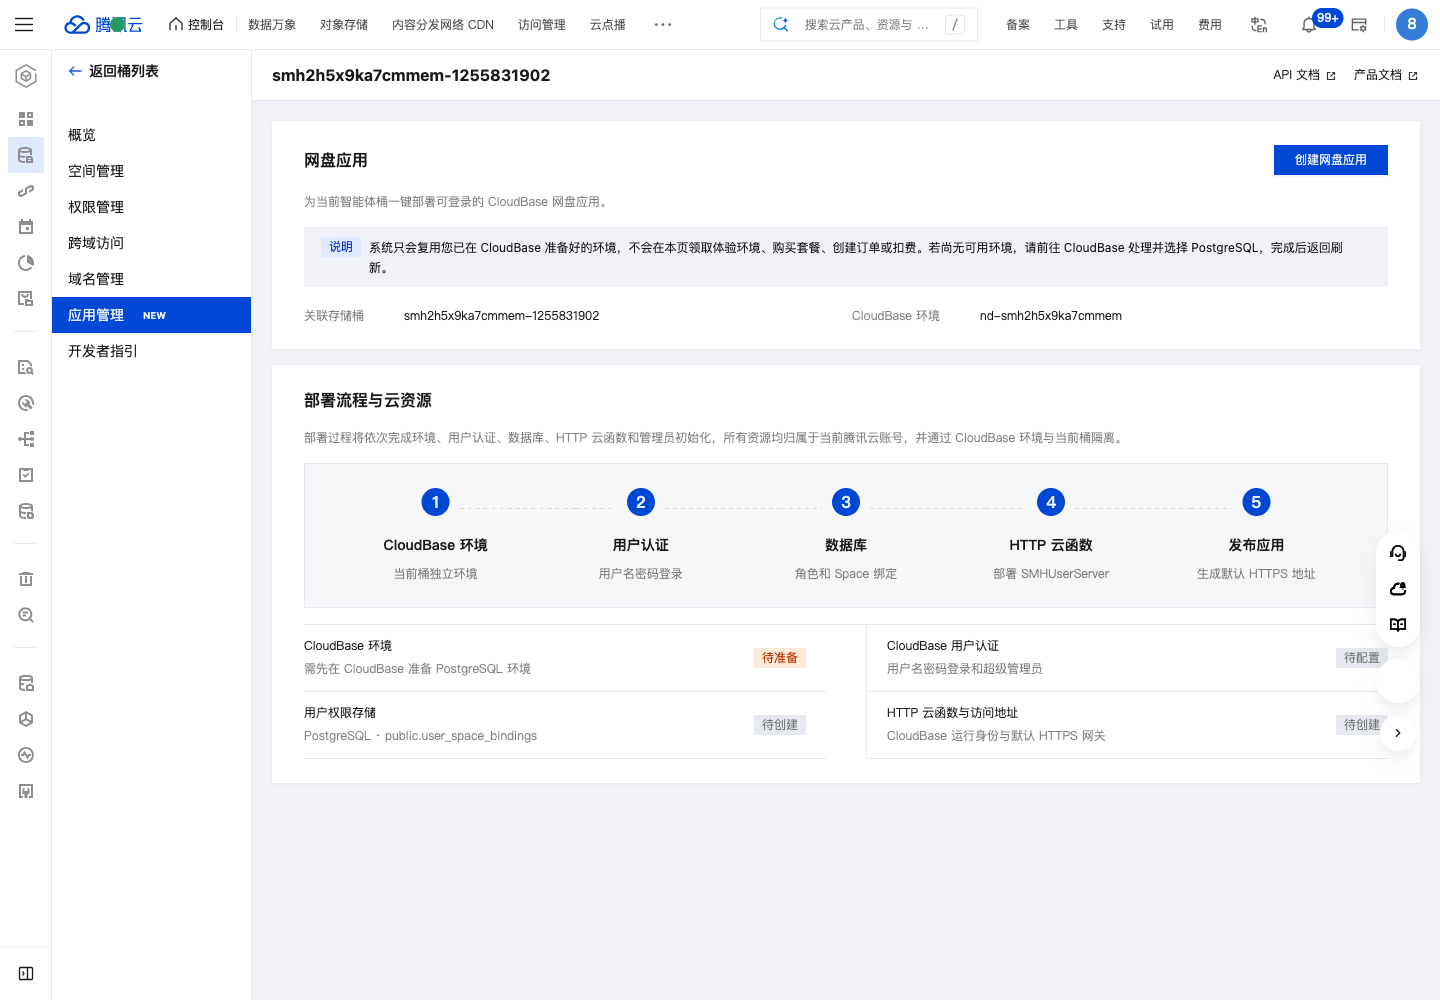Open 内容分发网络 CDN in navigation

pyautogui.click(x=443, y=24)
